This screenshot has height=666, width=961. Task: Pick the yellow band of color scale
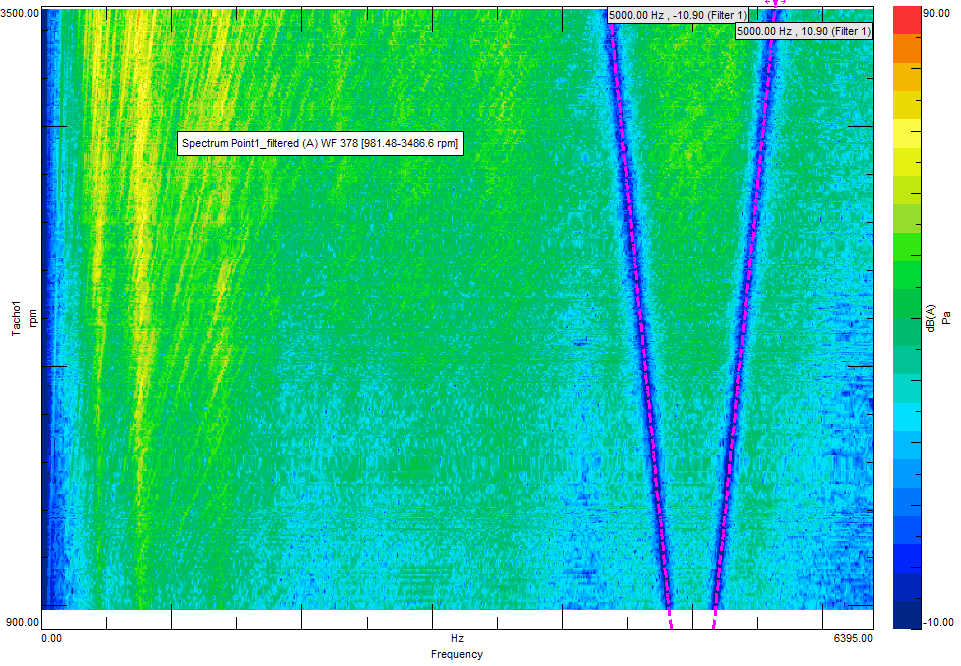point(907,134)
